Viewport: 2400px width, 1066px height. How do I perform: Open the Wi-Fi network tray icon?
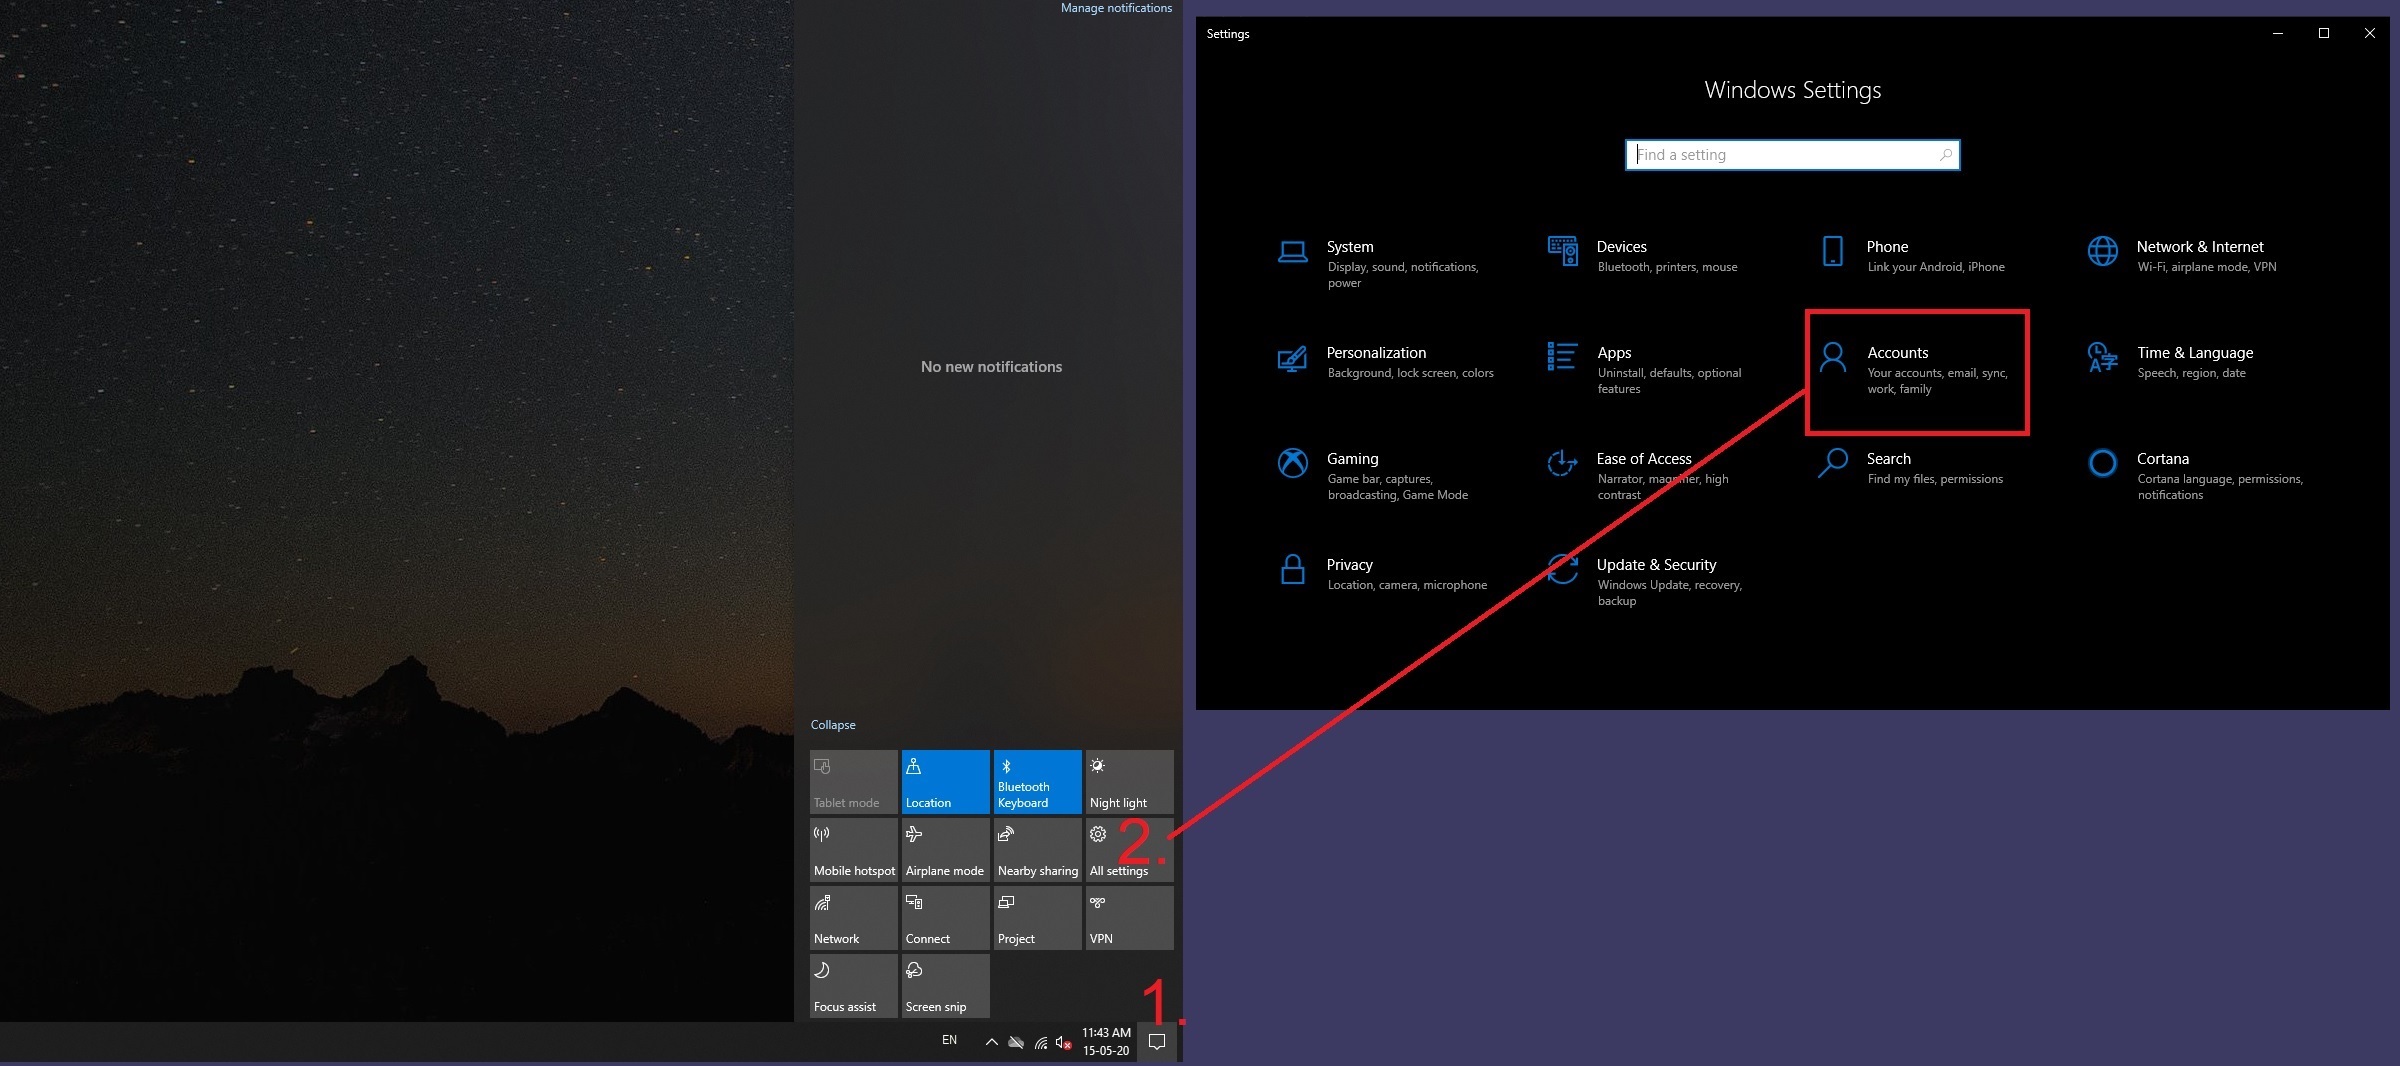pyautogui.click(x=1041, y=1042)
